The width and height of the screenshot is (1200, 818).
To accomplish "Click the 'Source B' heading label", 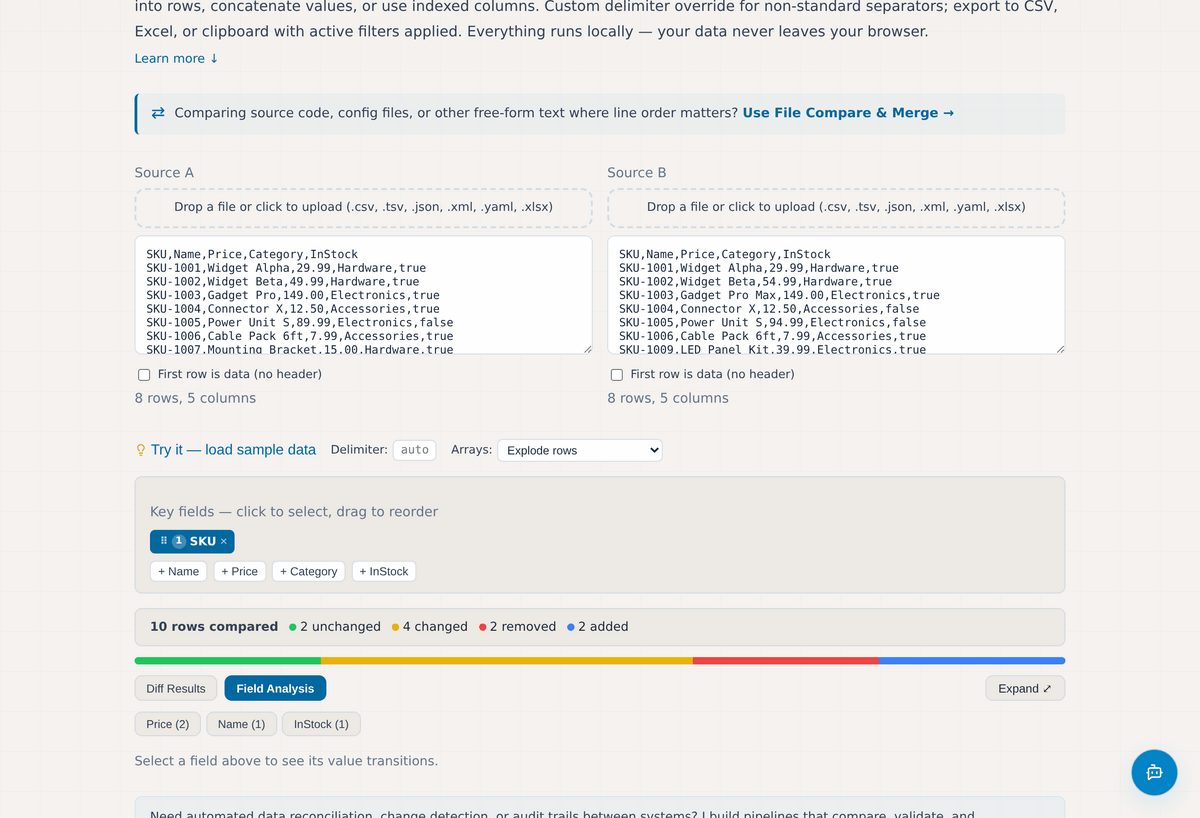I will point(637,173).
